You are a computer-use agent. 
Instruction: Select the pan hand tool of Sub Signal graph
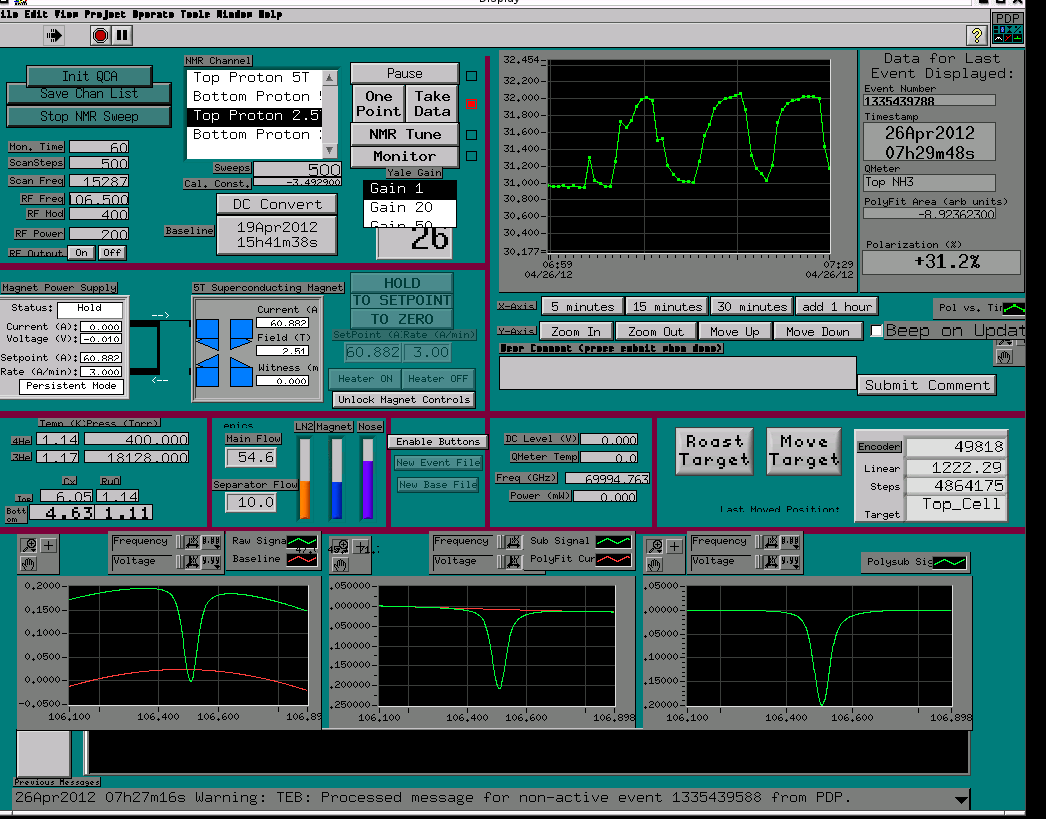coord(340,566)
